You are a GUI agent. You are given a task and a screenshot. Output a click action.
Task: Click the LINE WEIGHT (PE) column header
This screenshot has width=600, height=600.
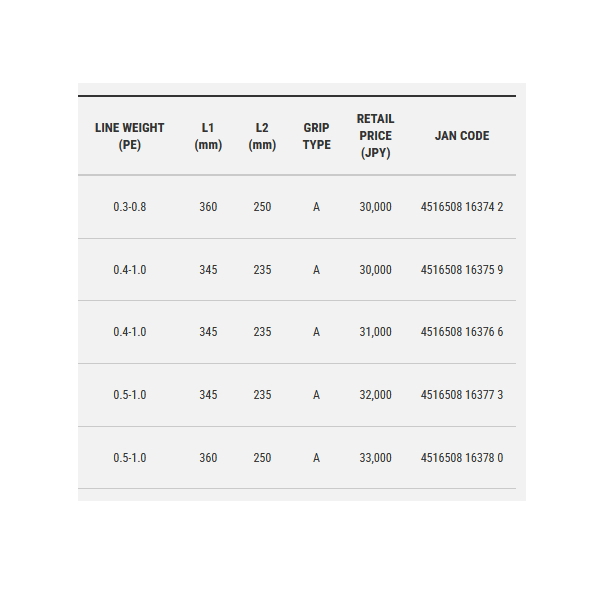[x=129, y=136]
